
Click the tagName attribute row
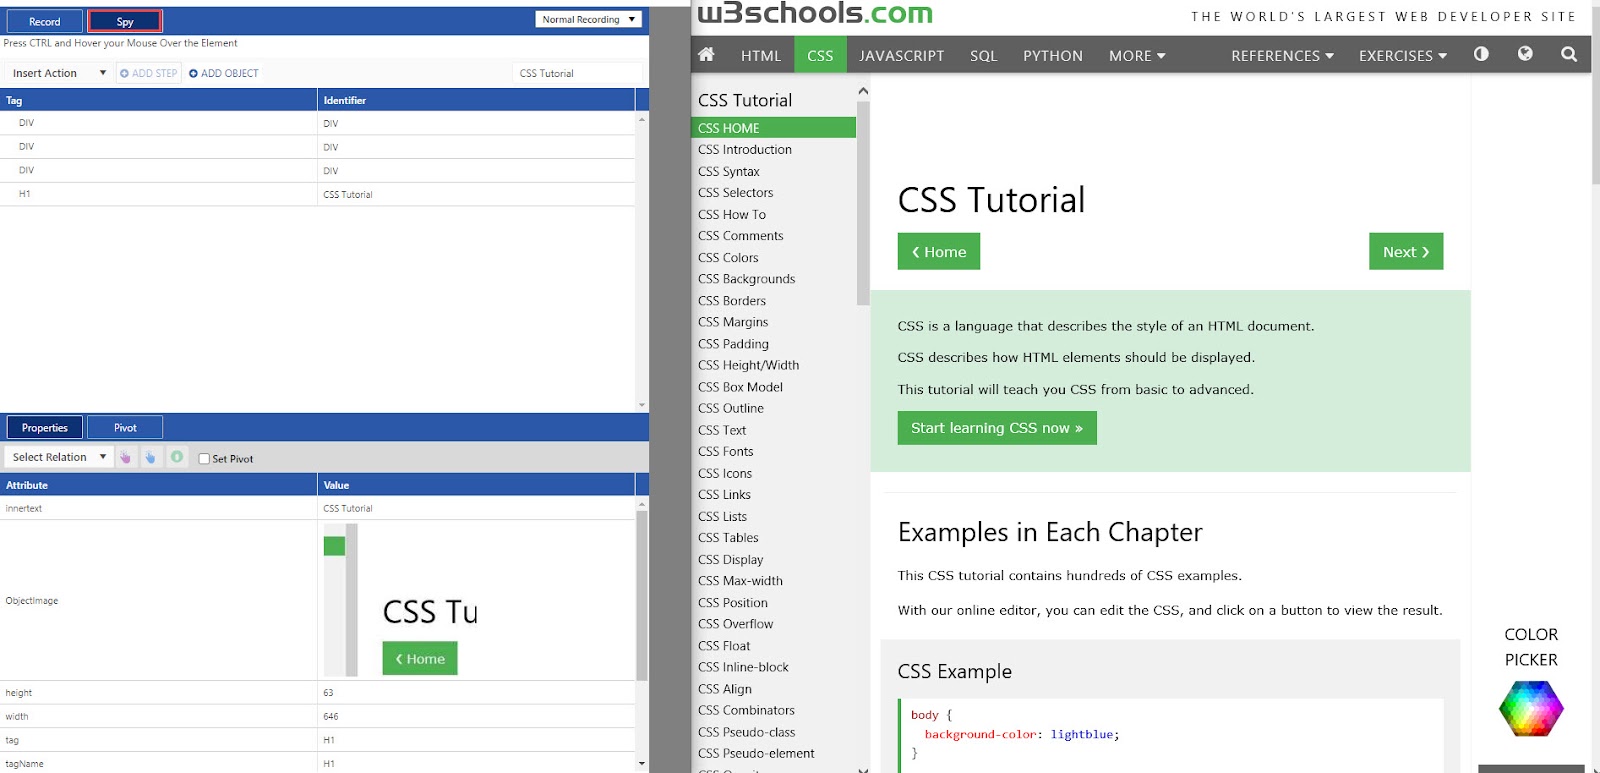tap(317, 764)
